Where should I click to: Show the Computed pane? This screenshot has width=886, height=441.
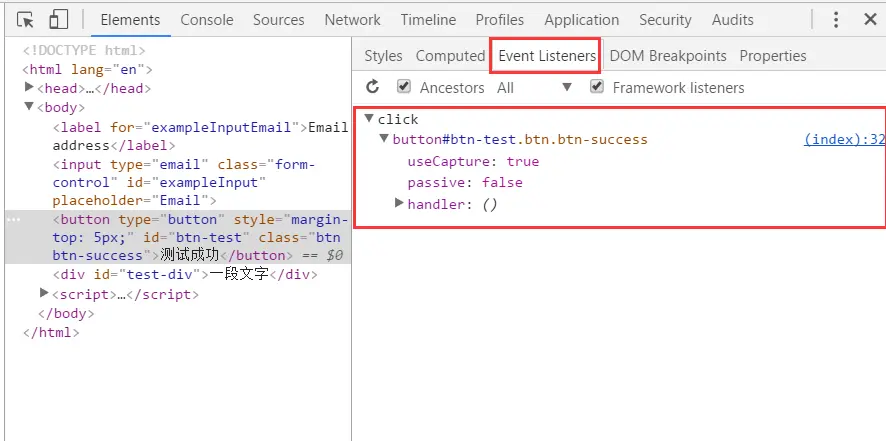click(450, 56)
